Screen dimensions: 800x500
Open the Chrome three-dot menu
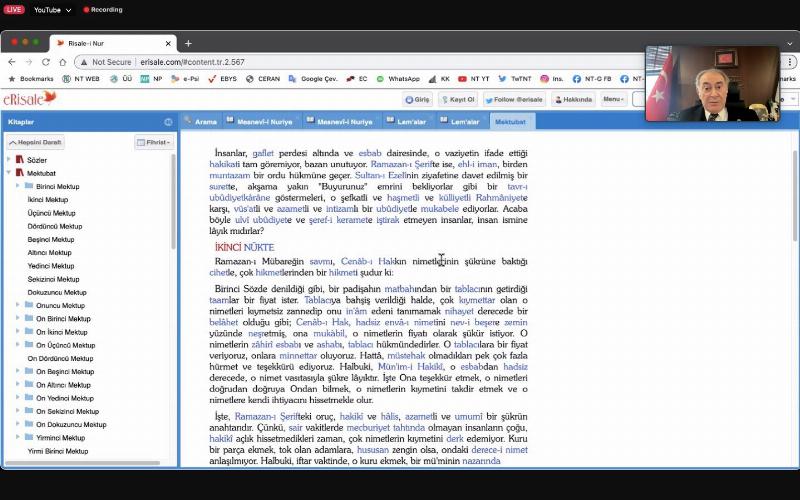(790, 62)
